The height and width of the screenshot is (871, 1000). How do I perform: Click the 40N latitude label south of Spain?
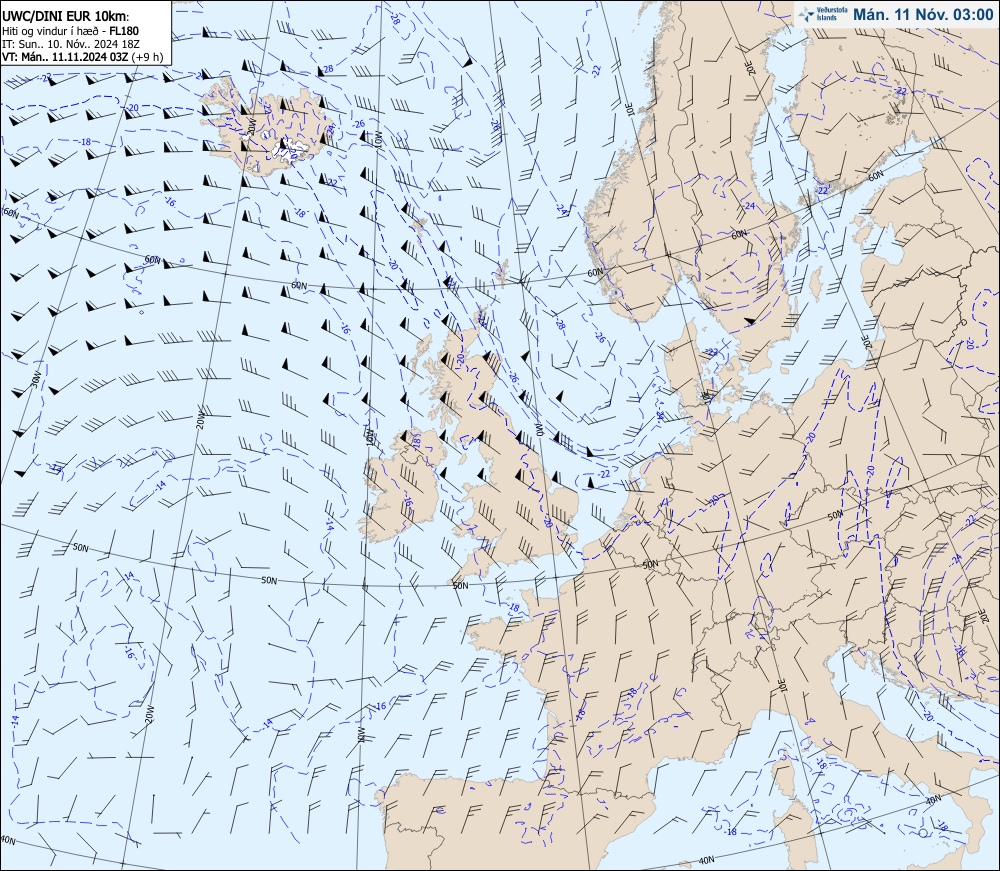705,861
